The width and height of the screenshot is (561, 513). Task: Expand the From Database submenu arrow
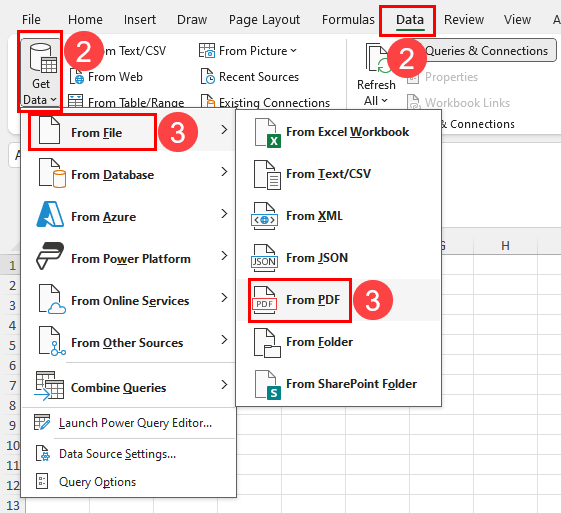224,172
